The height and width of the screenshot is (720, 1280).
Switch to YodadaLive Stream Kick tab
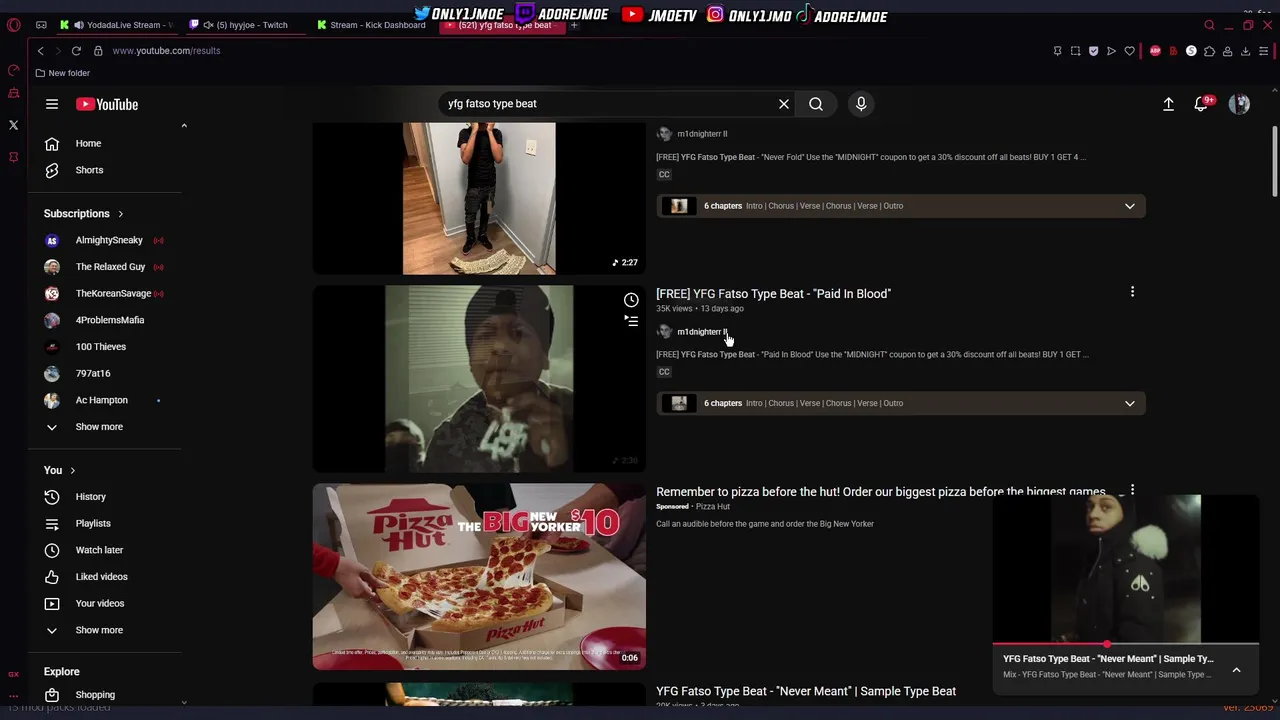click(117, 25)
